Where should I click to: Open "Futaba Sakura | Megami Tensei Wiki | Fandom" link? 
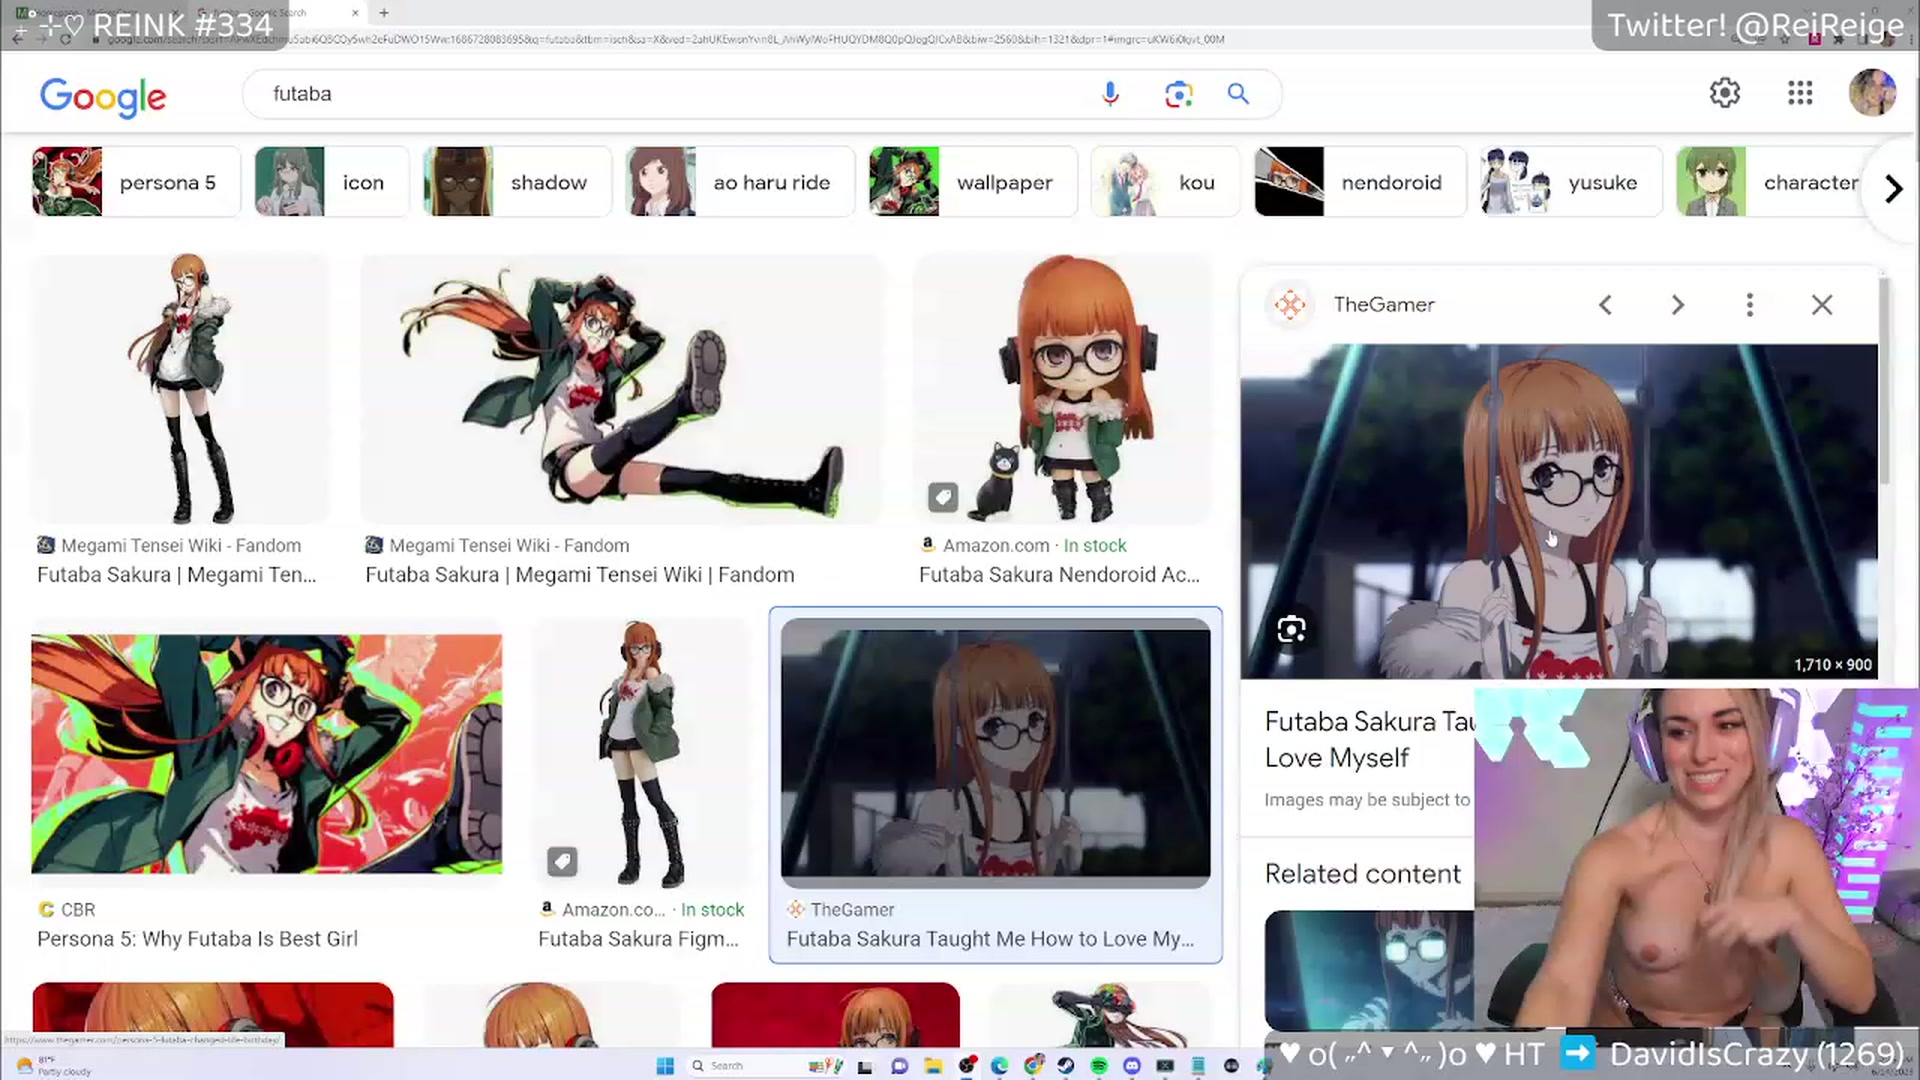point(580,575)
